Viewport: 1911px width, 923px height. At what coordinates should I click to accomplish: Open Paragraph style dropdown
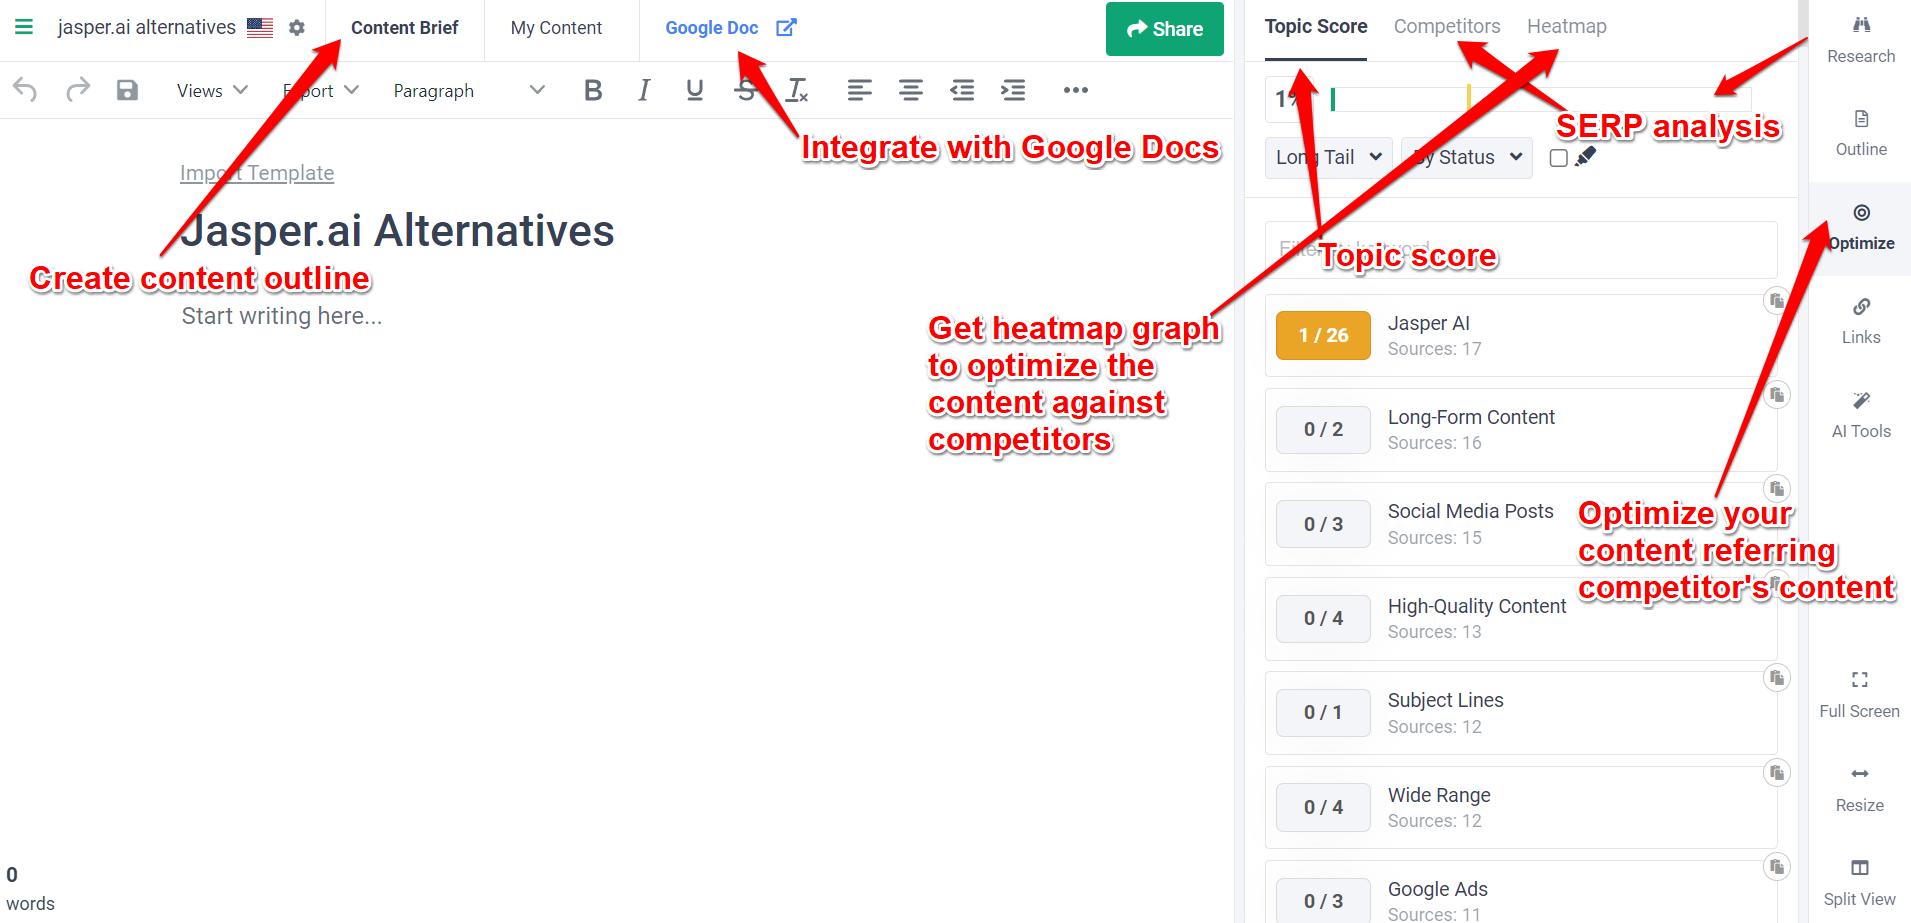click(469, 91)
